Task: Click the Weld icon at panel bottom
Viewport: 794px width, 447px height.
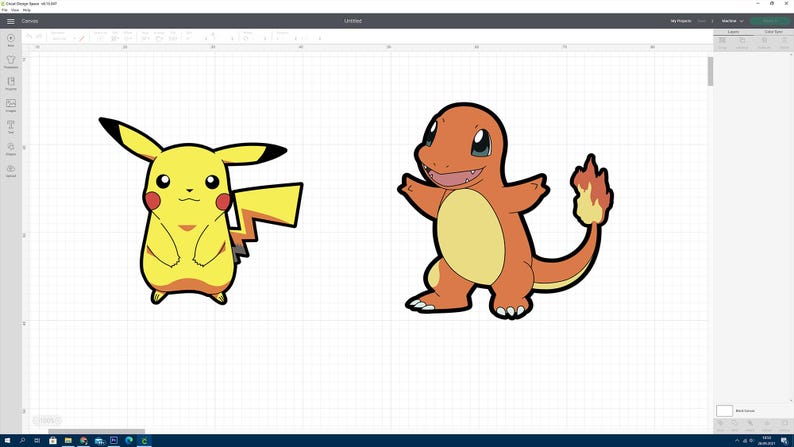Action: (734, 425)
